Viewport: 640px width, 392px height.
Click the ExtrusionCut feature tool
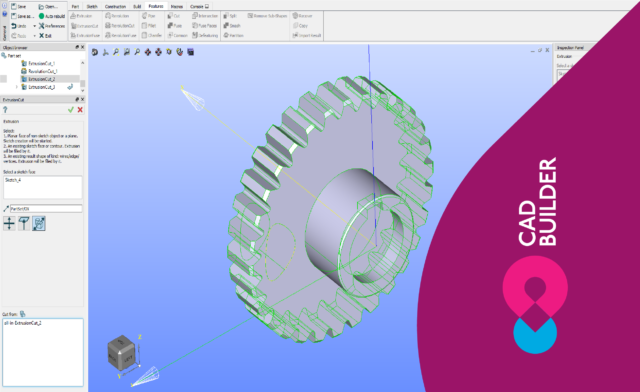(x=84, y=26)
